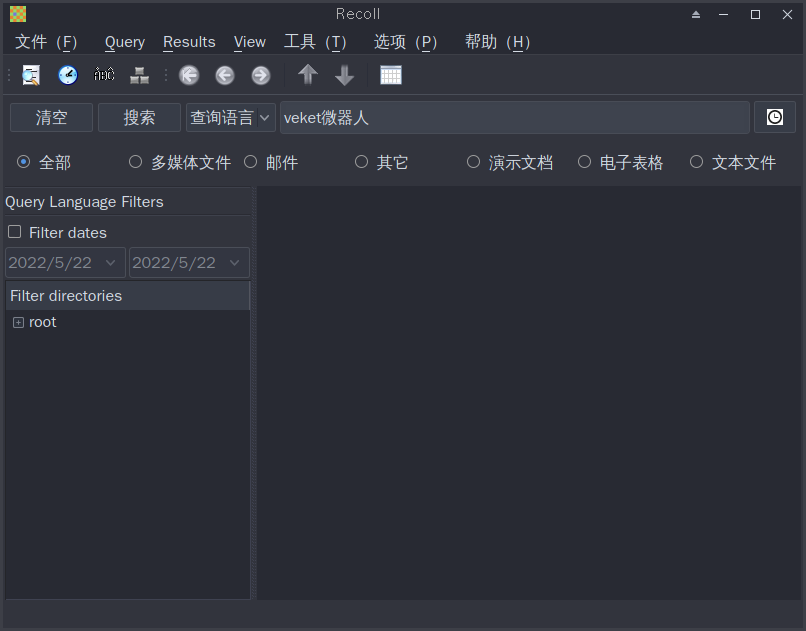Open the advanced search dialog icon
Image resolution: width=806 pixels, height=631 pixels.
tap(31, 75)
